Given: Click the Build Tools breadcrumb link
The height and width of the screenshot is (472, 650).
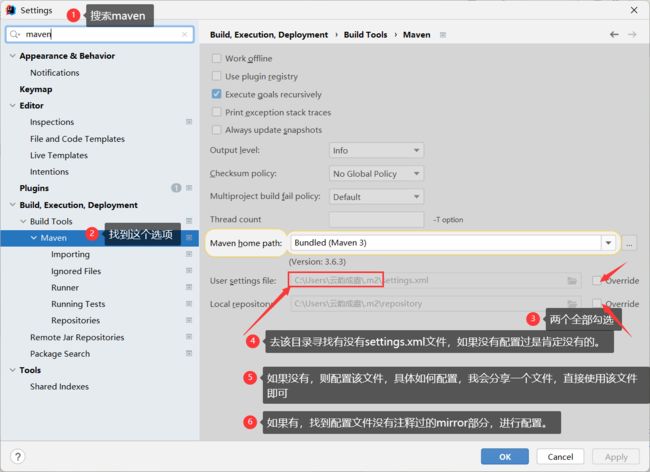Looking at the screenshot, I should [x=365, y=35].
